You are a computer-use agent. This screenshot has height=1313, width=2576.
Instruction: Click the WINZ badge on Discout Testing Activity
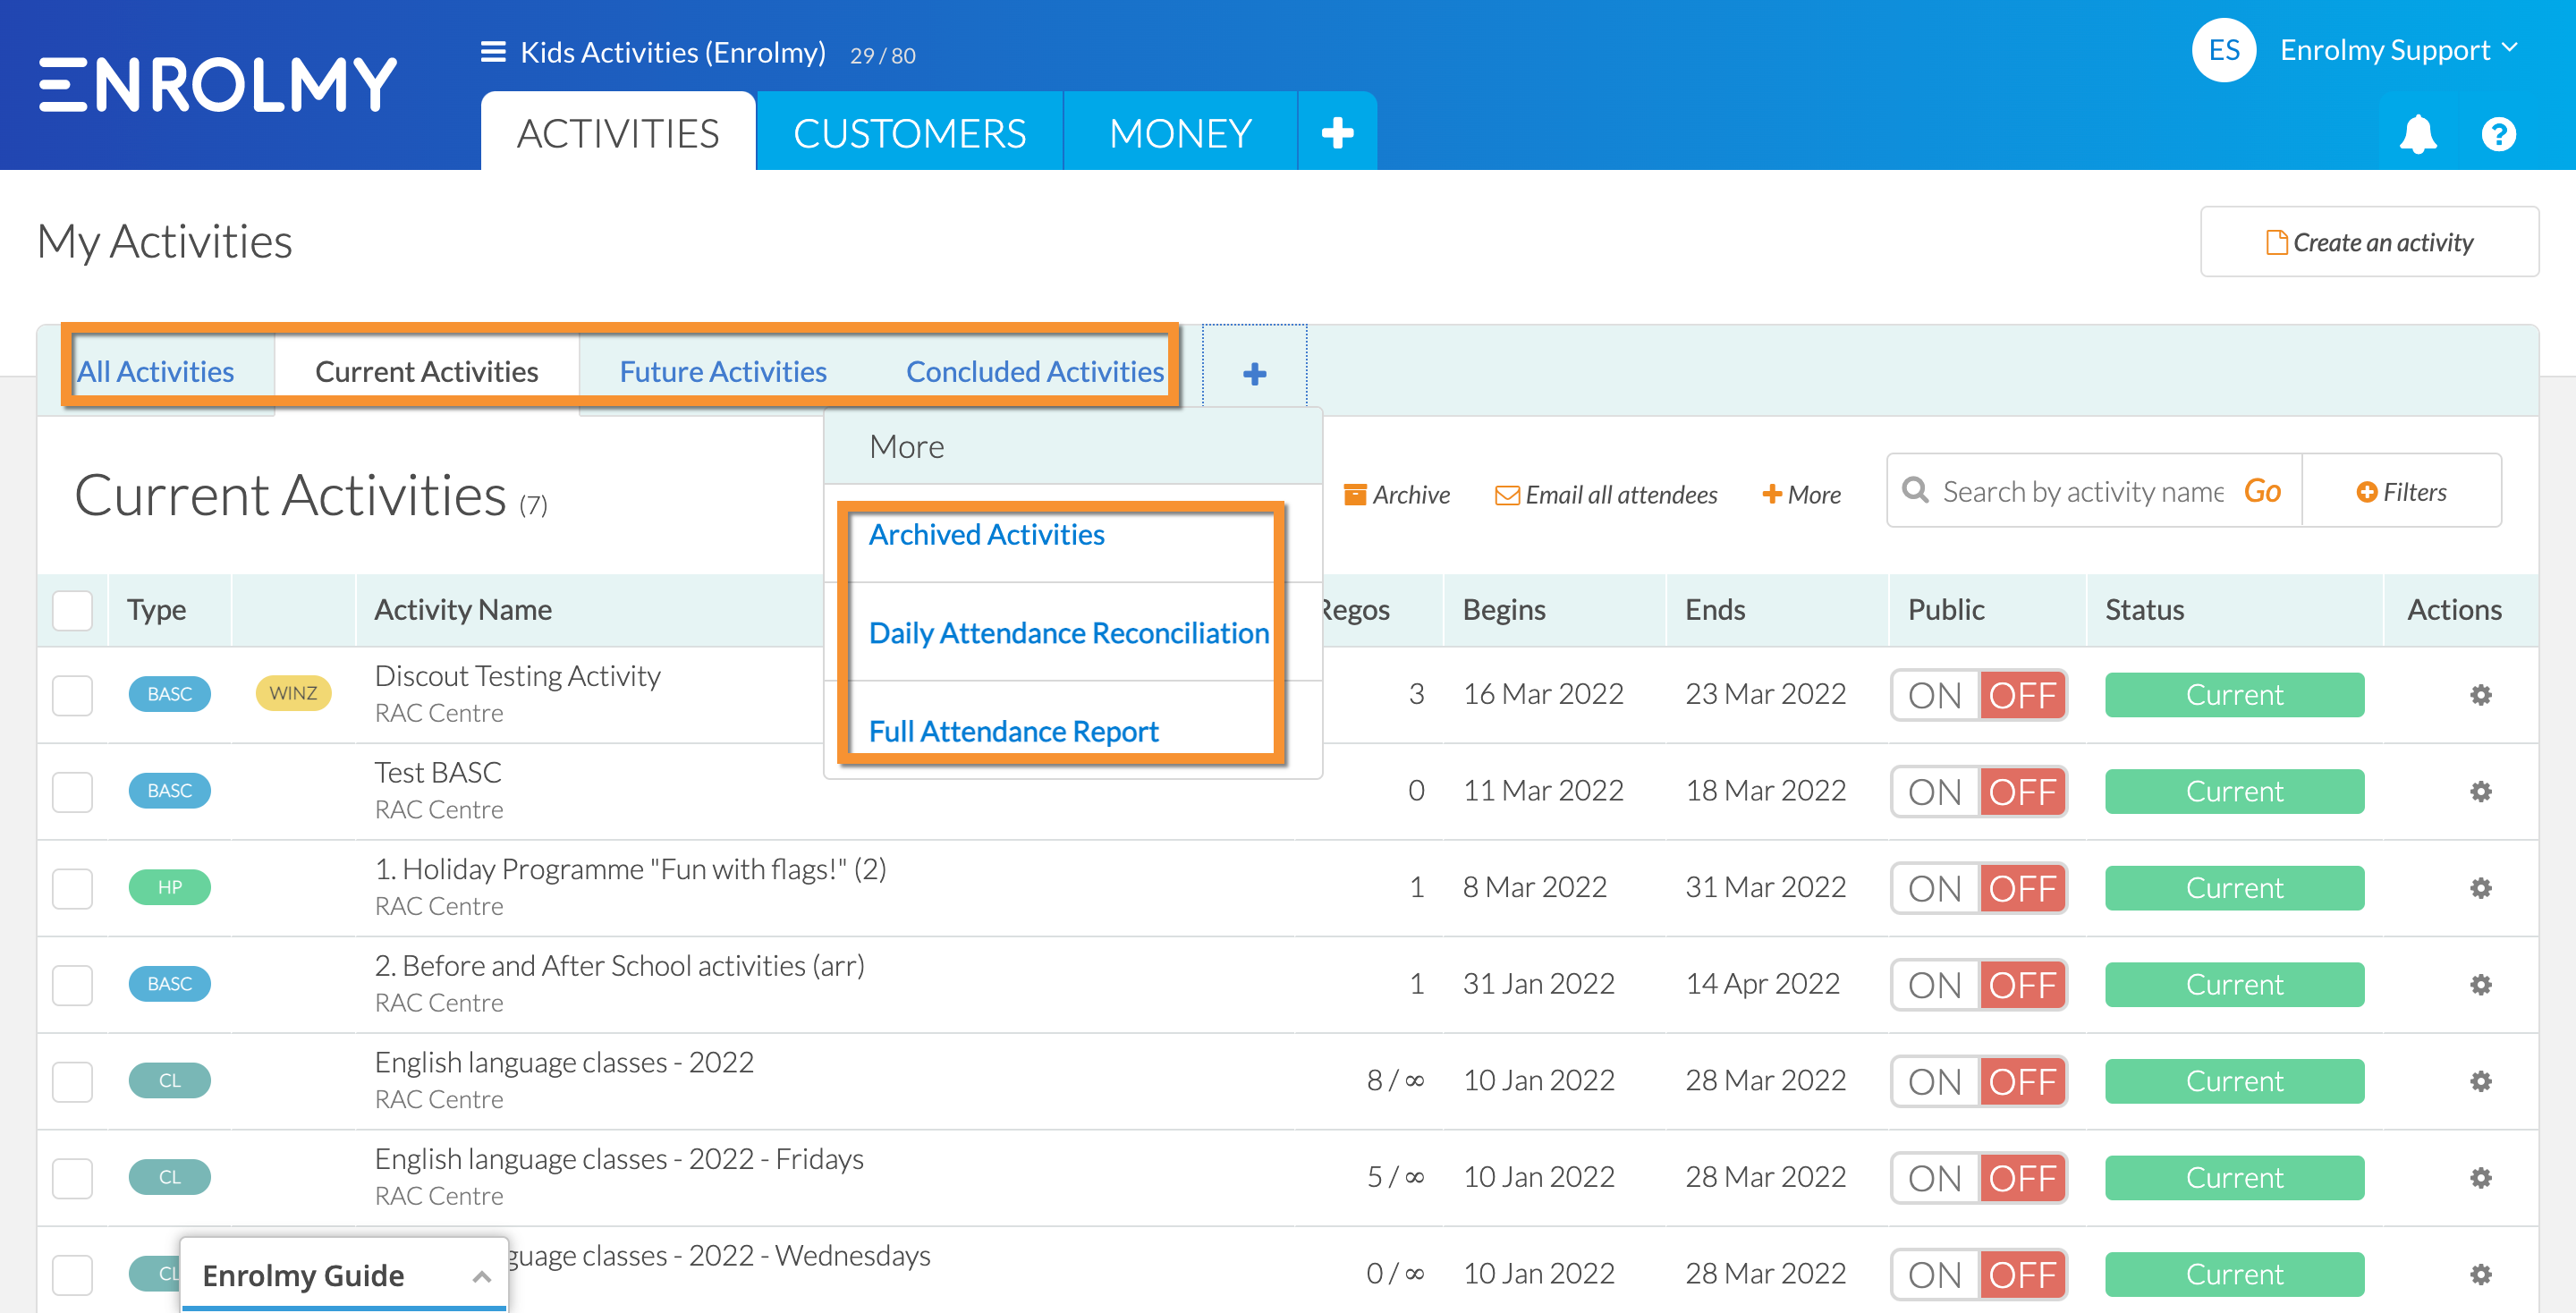[x=293, y=693]
